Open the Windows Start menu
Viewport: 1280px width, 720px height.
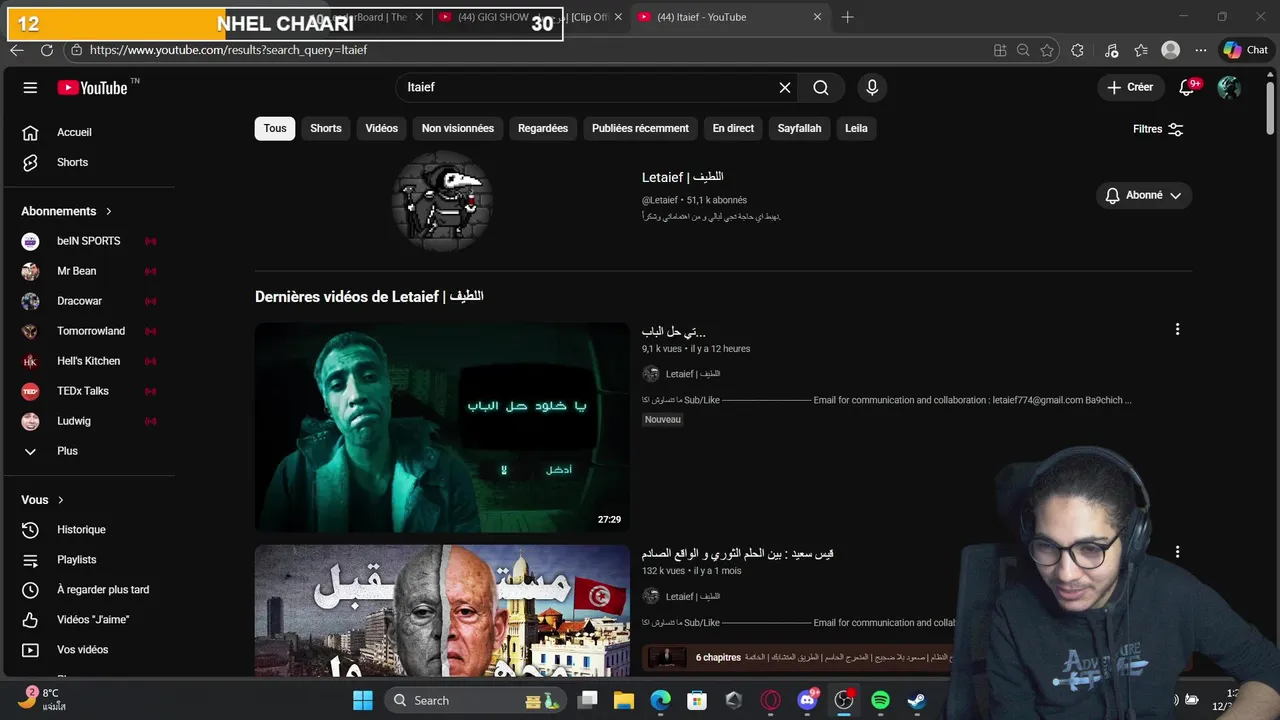click(x=362, y=700)
